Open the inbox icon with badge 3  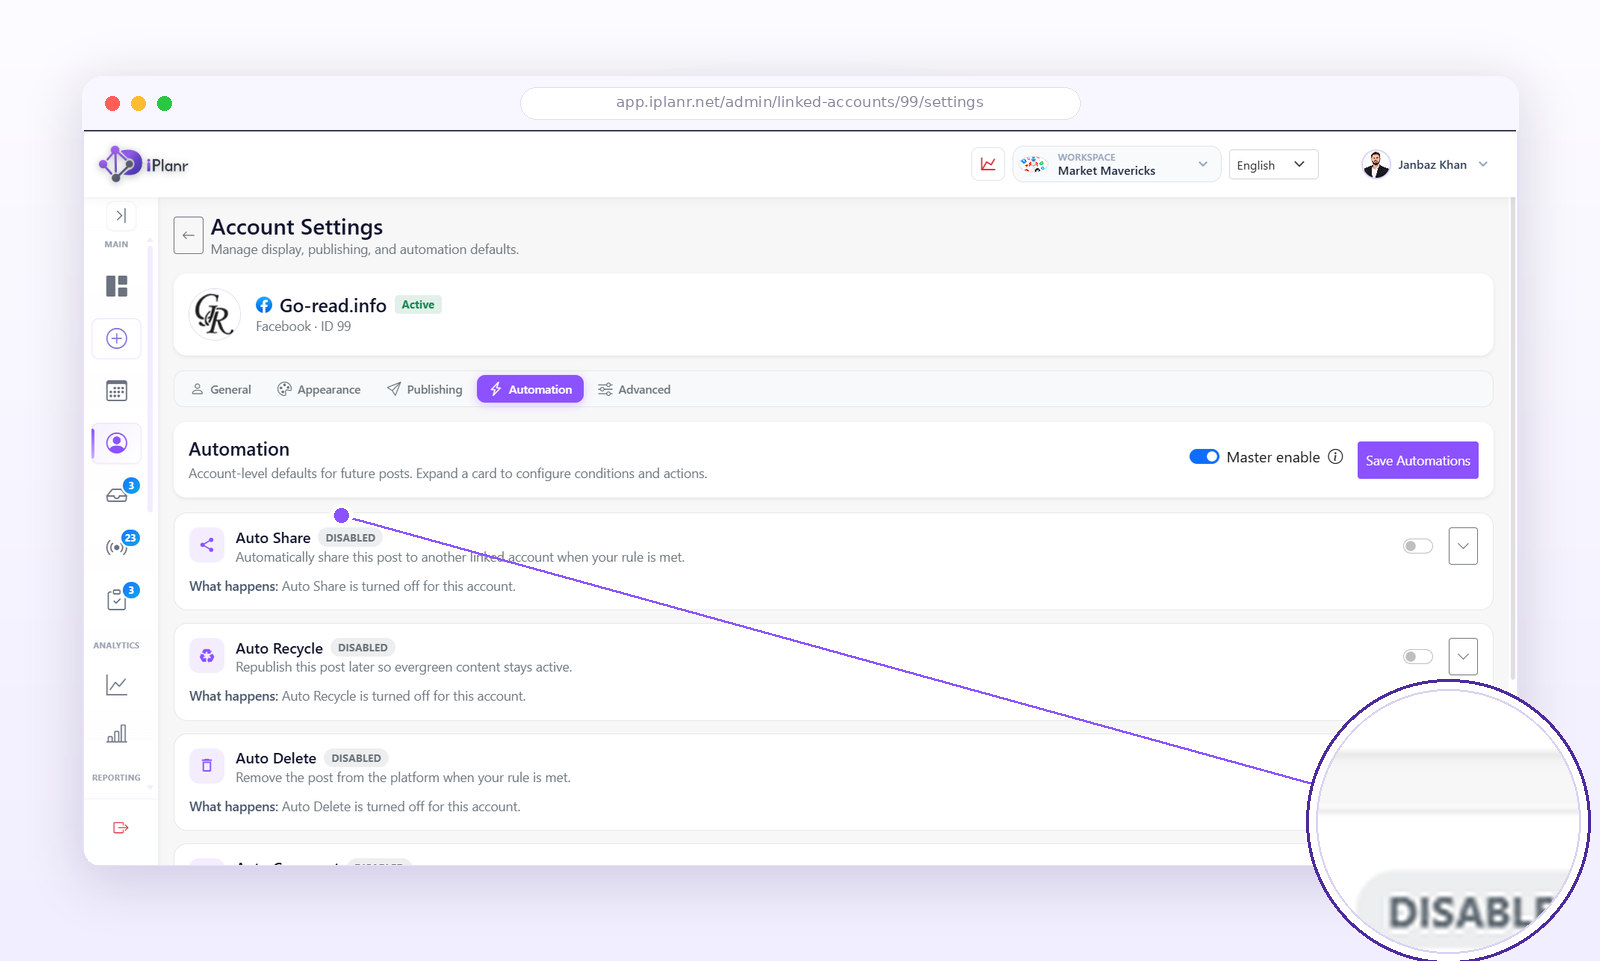coord(117,494)
